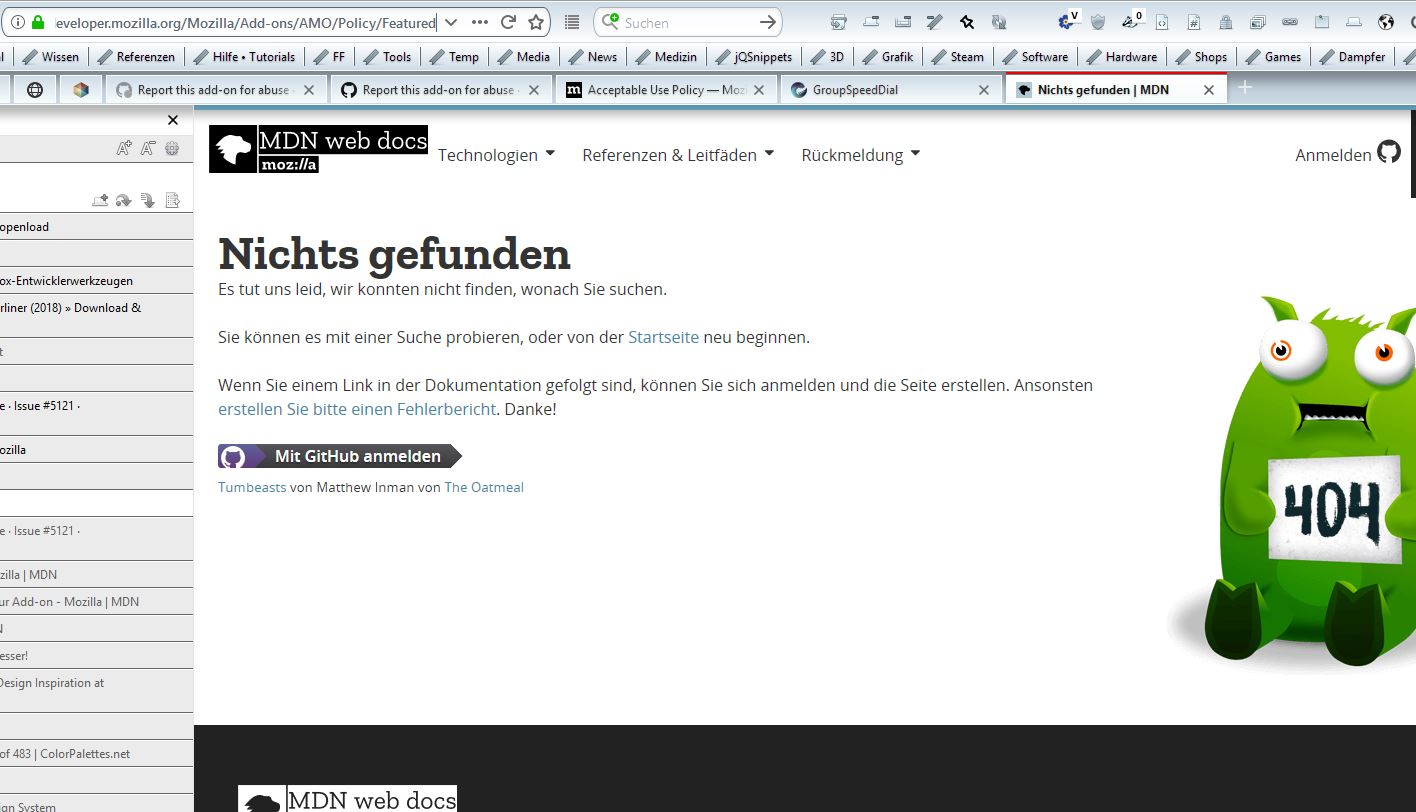Expand the Technologien dropdown menu

pos(496,155)
